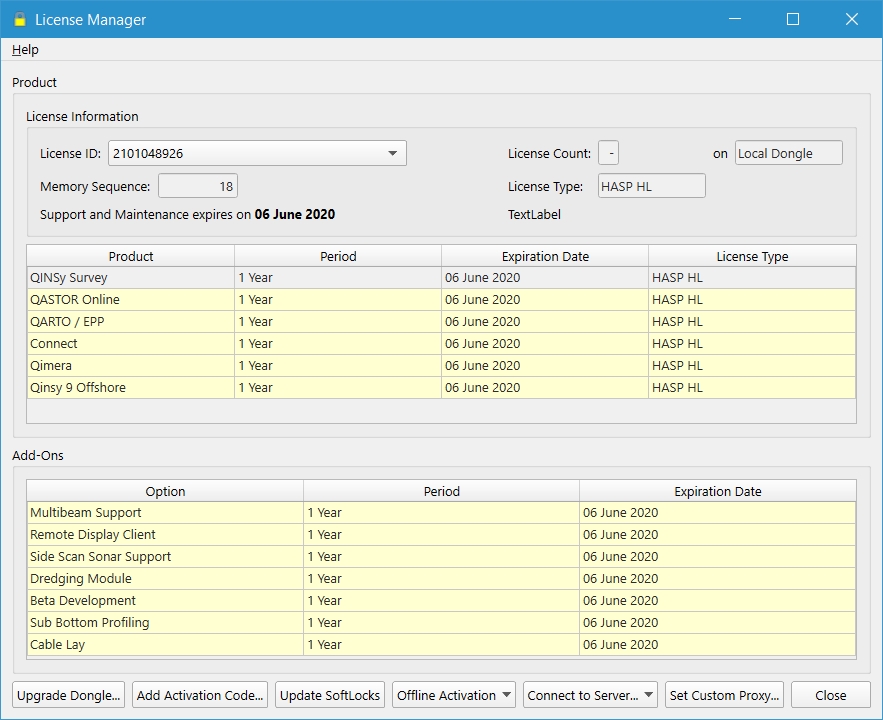The width and height of the screenshot is (883, 720).
Task: Click the Upgrade Dongle button
Action: pyautogui.click(x=69, y=695)
